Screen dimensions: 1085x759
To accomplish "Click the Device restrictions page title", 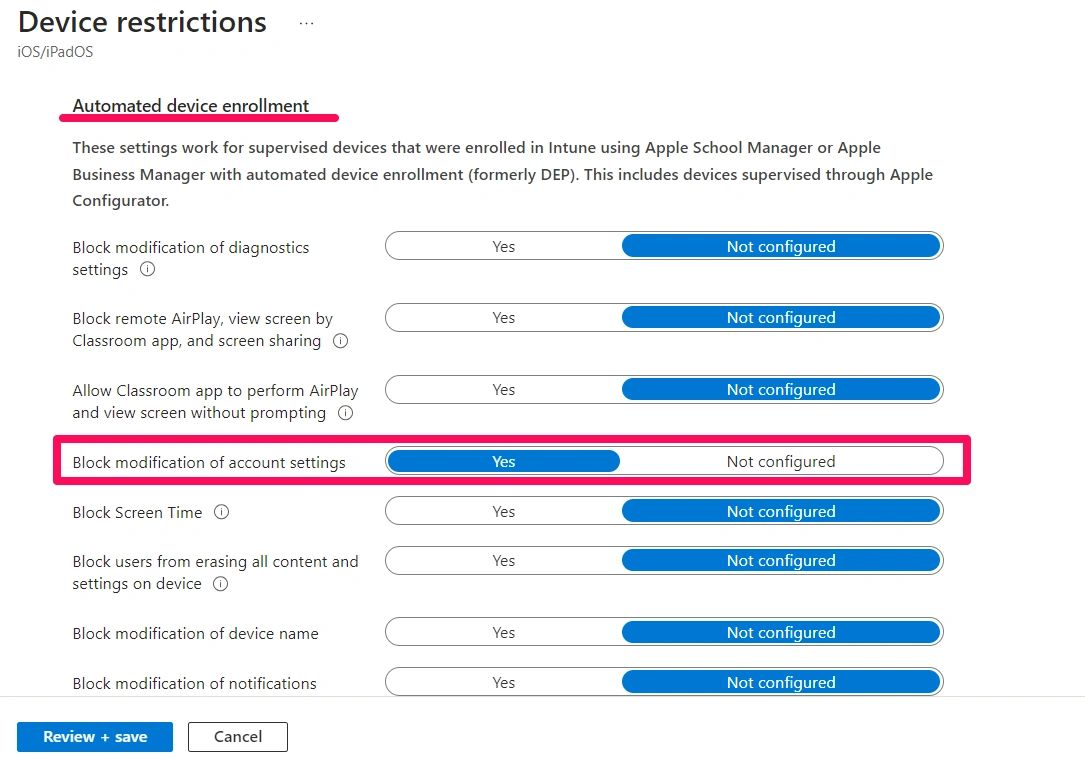I will [141, 21].
